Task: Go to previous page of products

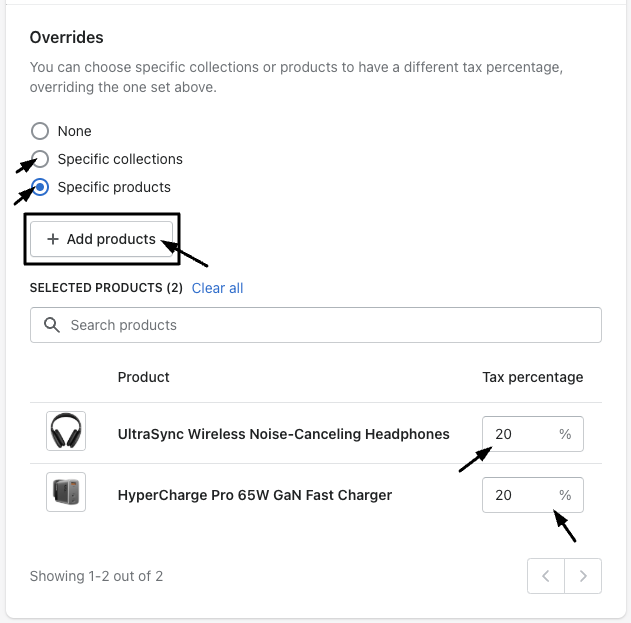Action: pyautogui.click(x=546, y=576)
